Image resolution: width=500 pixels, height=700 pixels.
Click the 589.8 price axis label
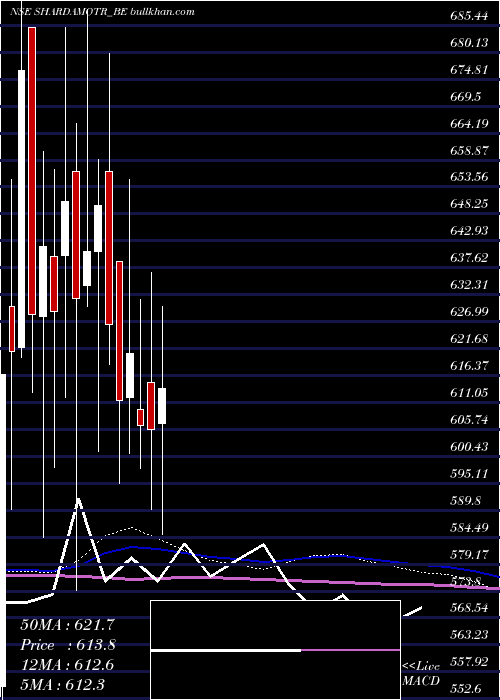click(x=466, y=500)
